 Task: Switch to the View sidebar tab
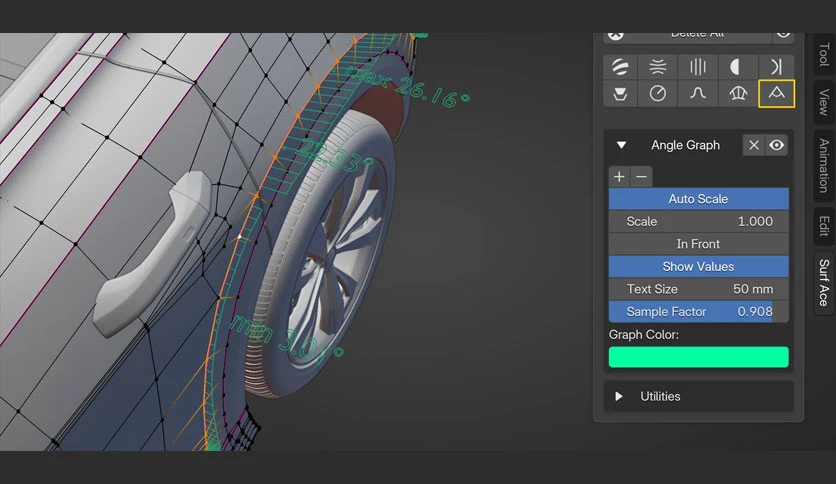824,102
